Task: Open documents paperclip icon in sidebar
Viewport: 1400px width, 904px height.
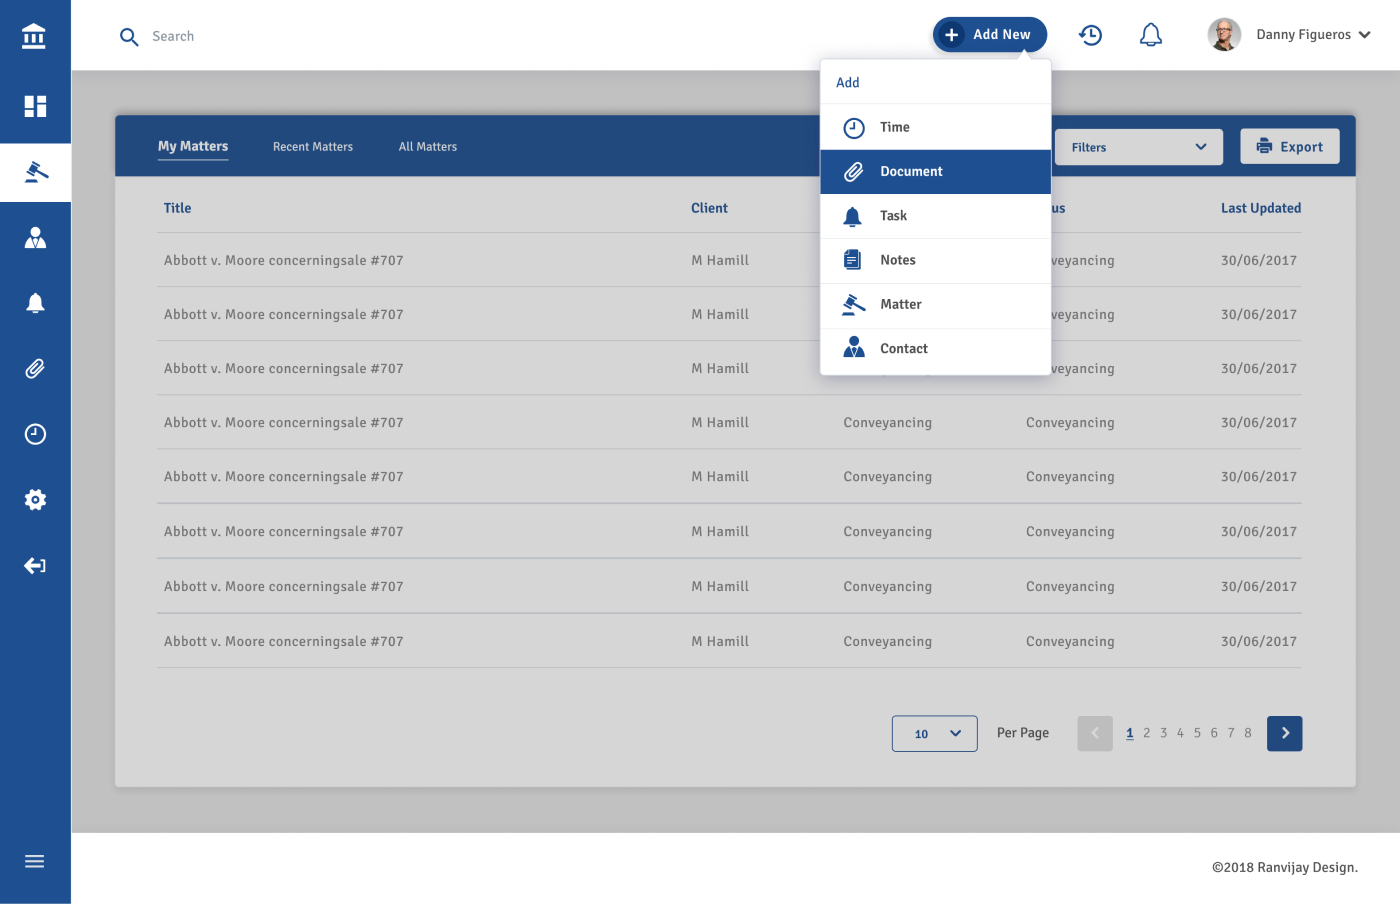Action: (35, 369)
